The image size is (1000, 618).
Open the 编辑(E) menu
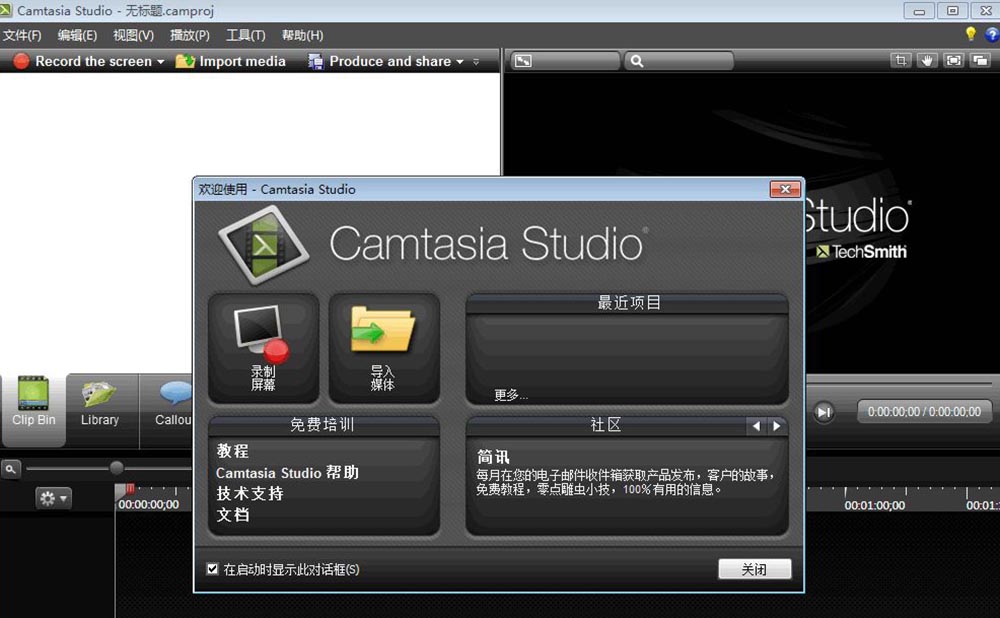[77, 35]
